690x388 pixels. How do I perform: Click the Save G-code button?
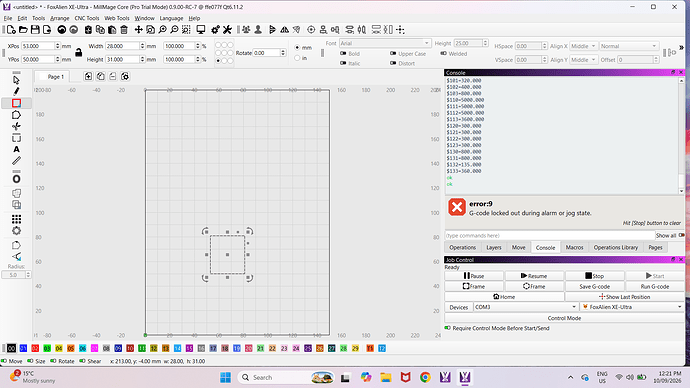point(595,286)
